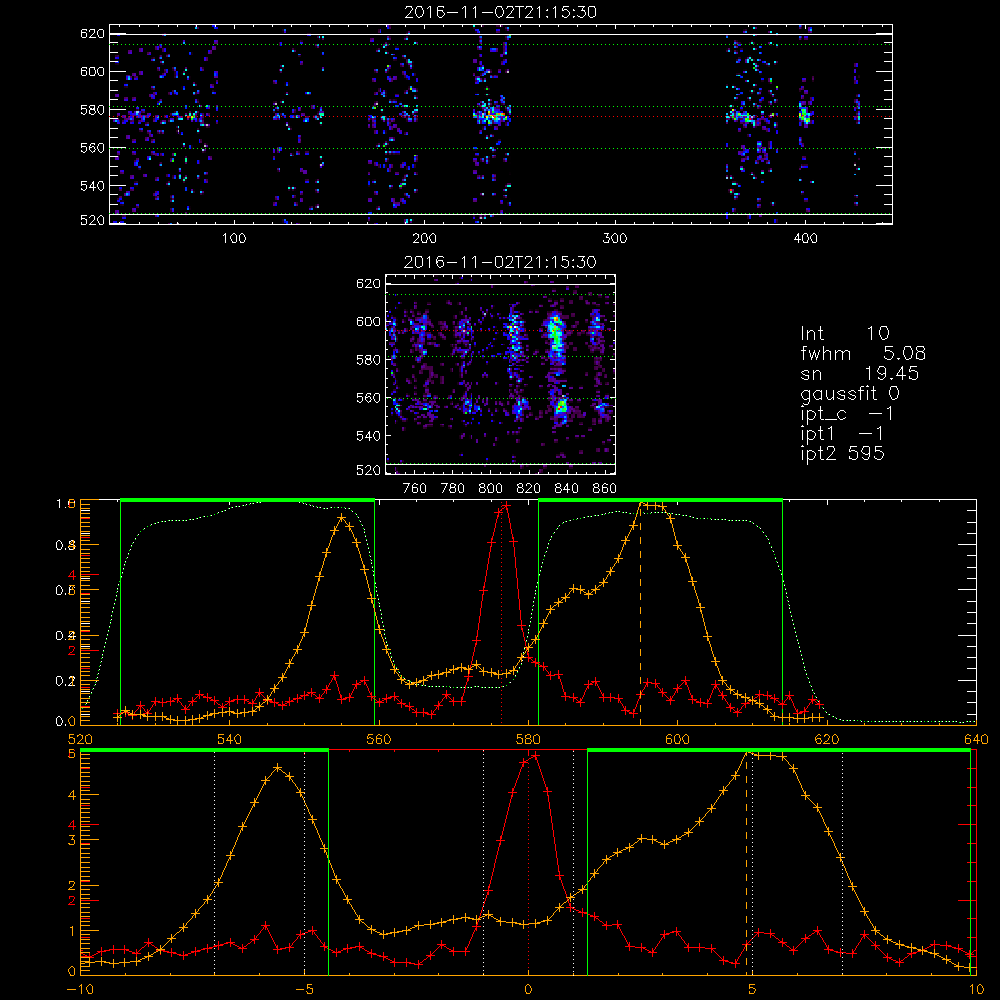This screenshot has height=1000, width=1000.
Task: Click the timestamp title above the middle spectrogram
Action: (501, 261)
